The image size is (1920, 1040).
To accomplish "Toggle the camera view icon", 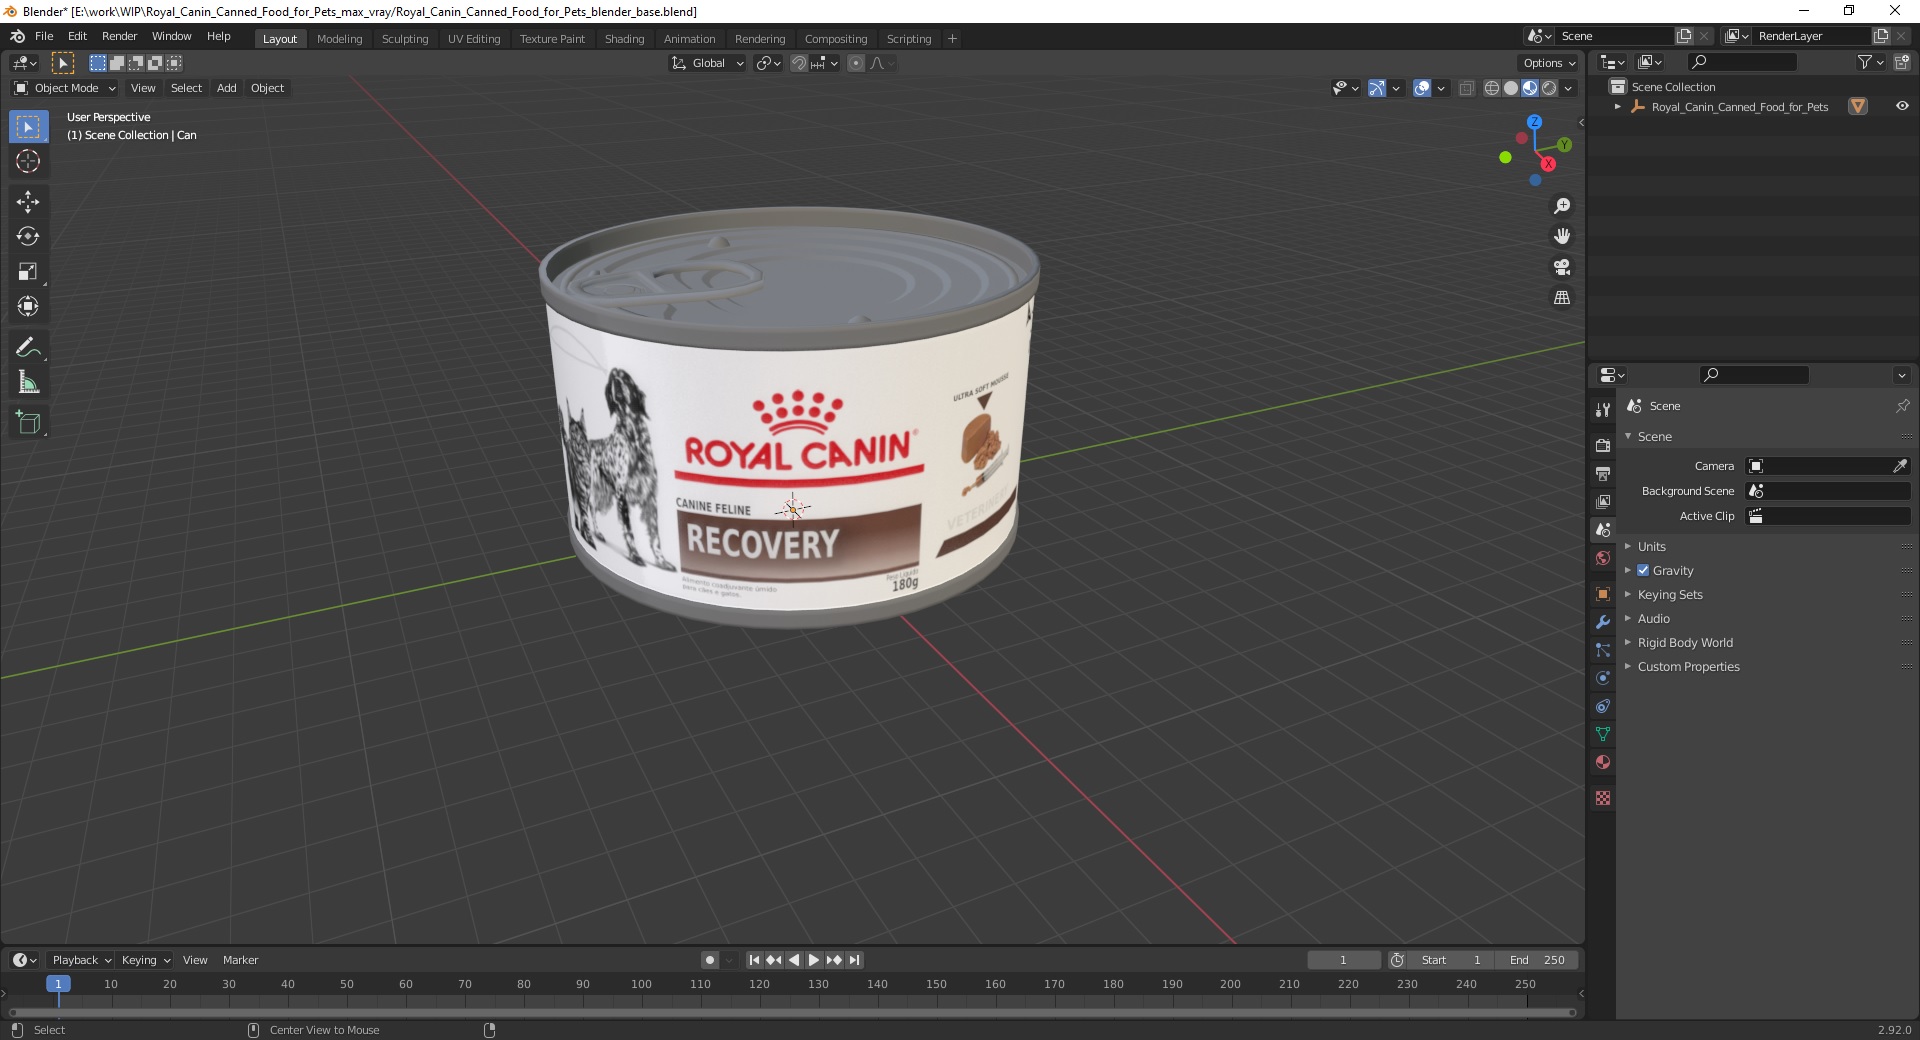I will 1562,267.
